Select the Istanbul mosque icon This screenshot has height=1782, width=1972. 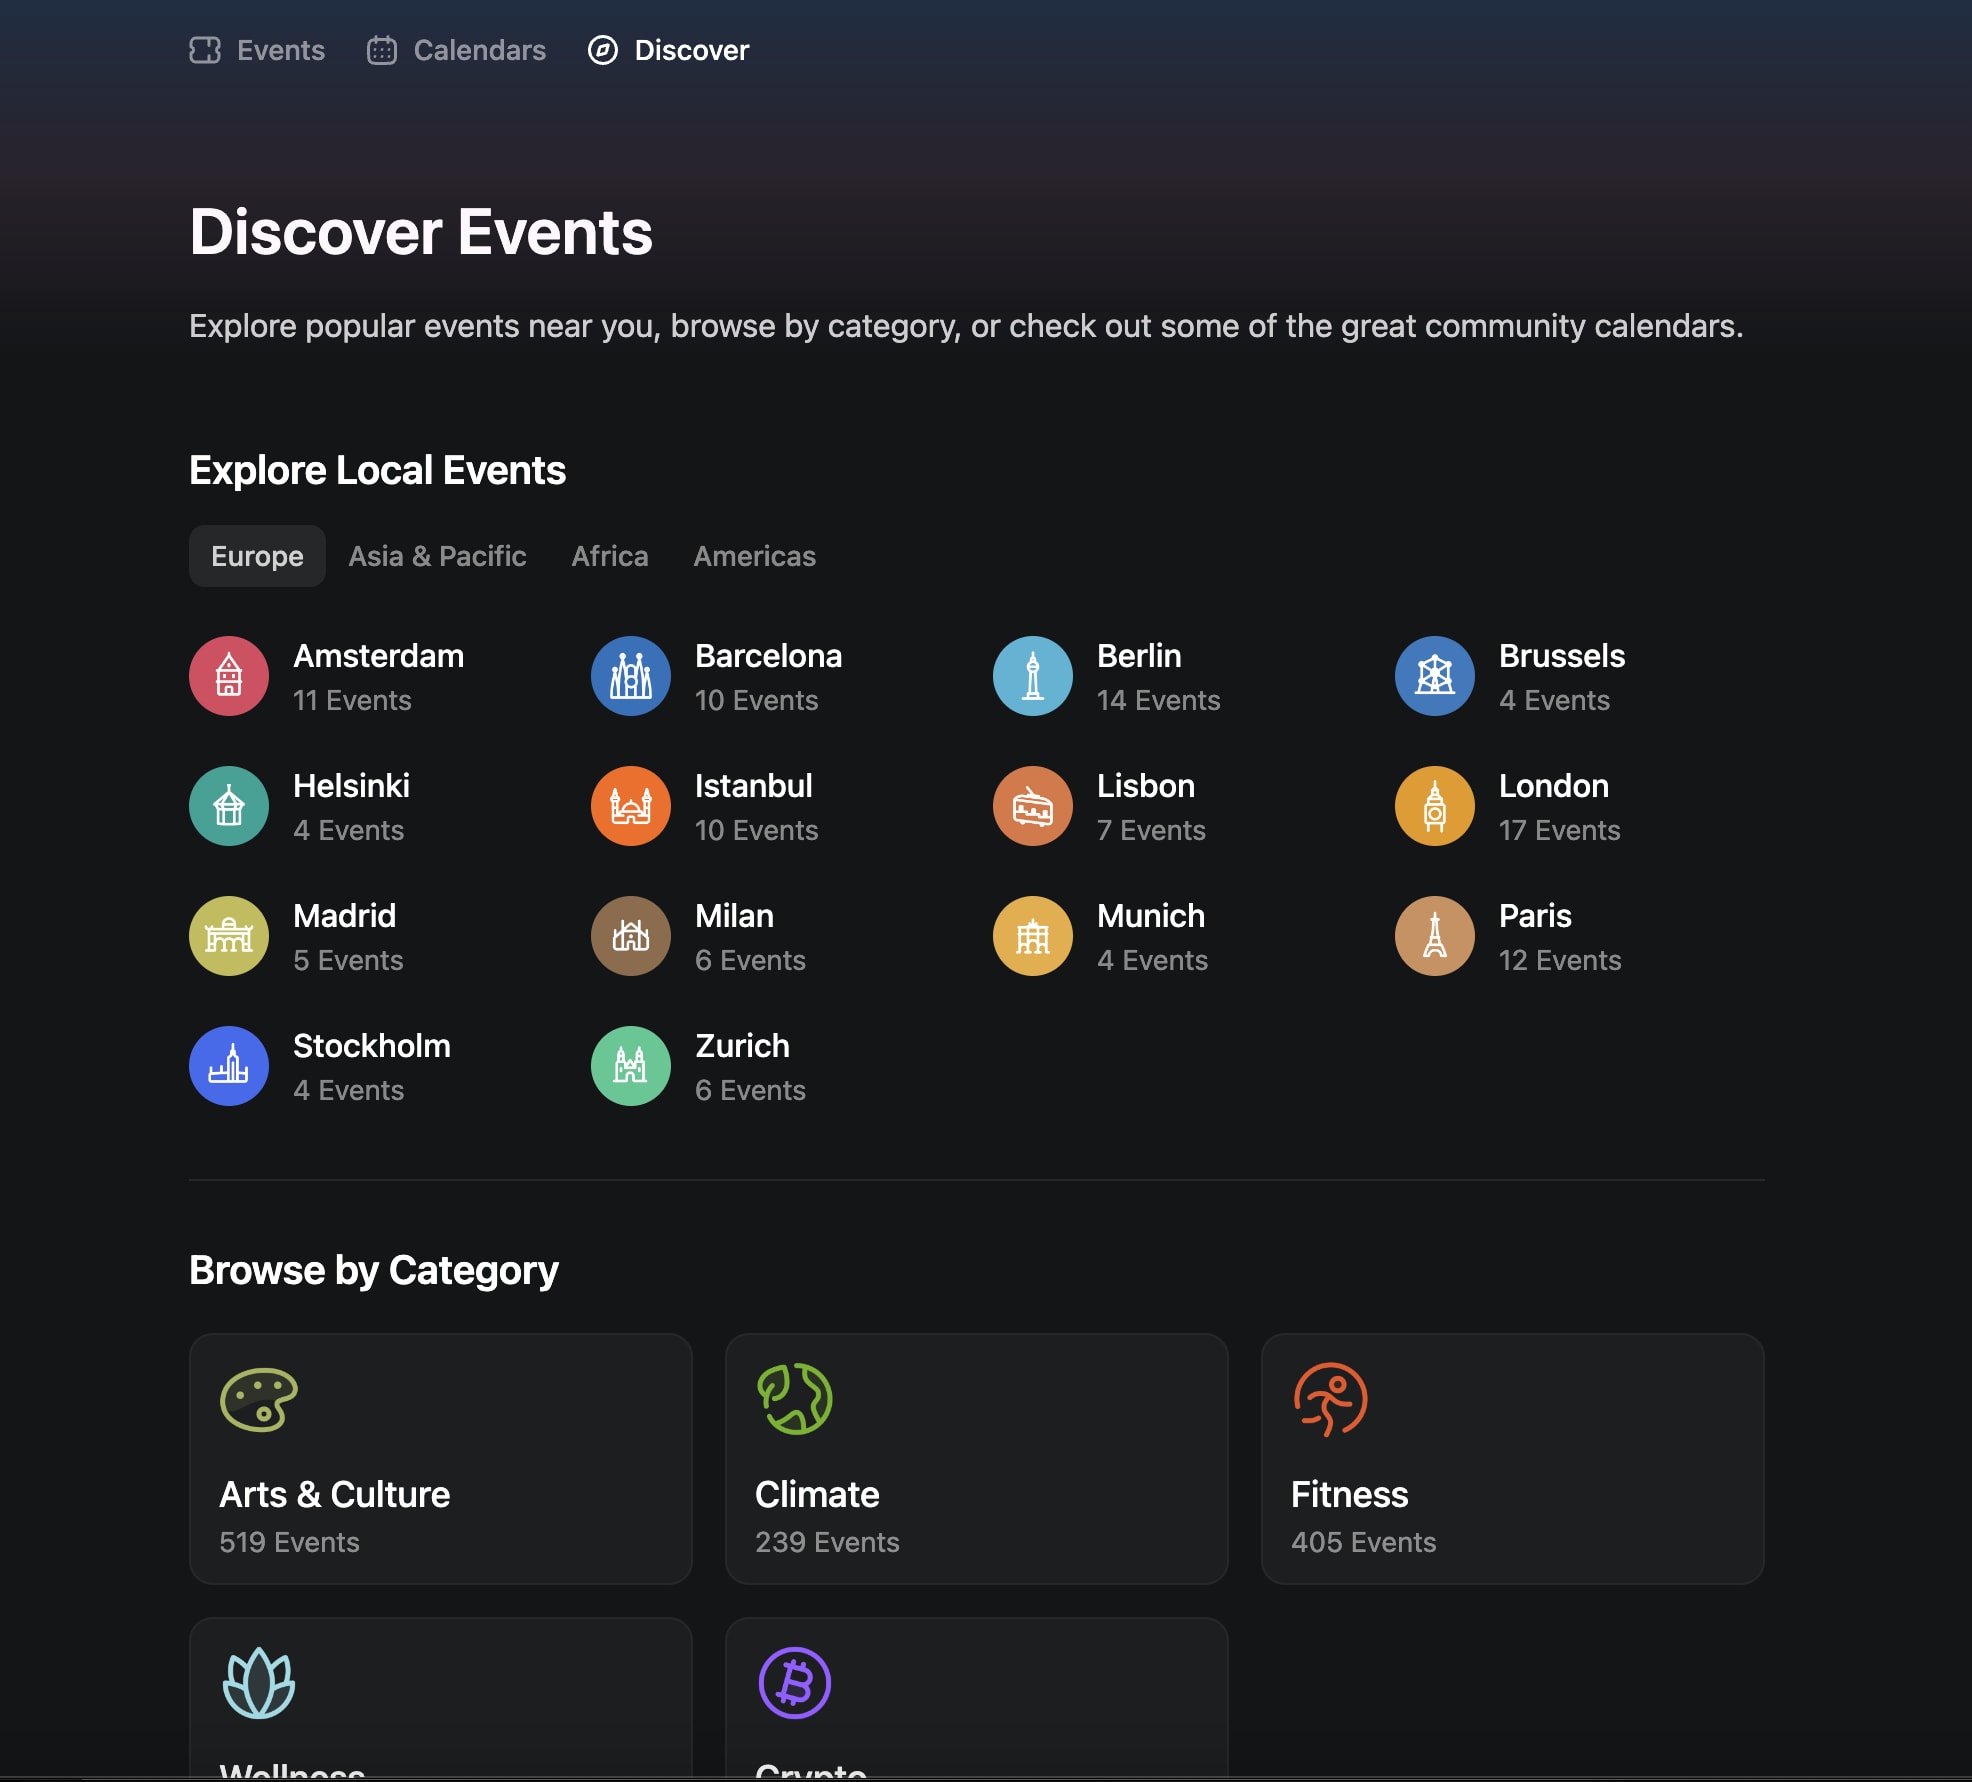[631, 806]
